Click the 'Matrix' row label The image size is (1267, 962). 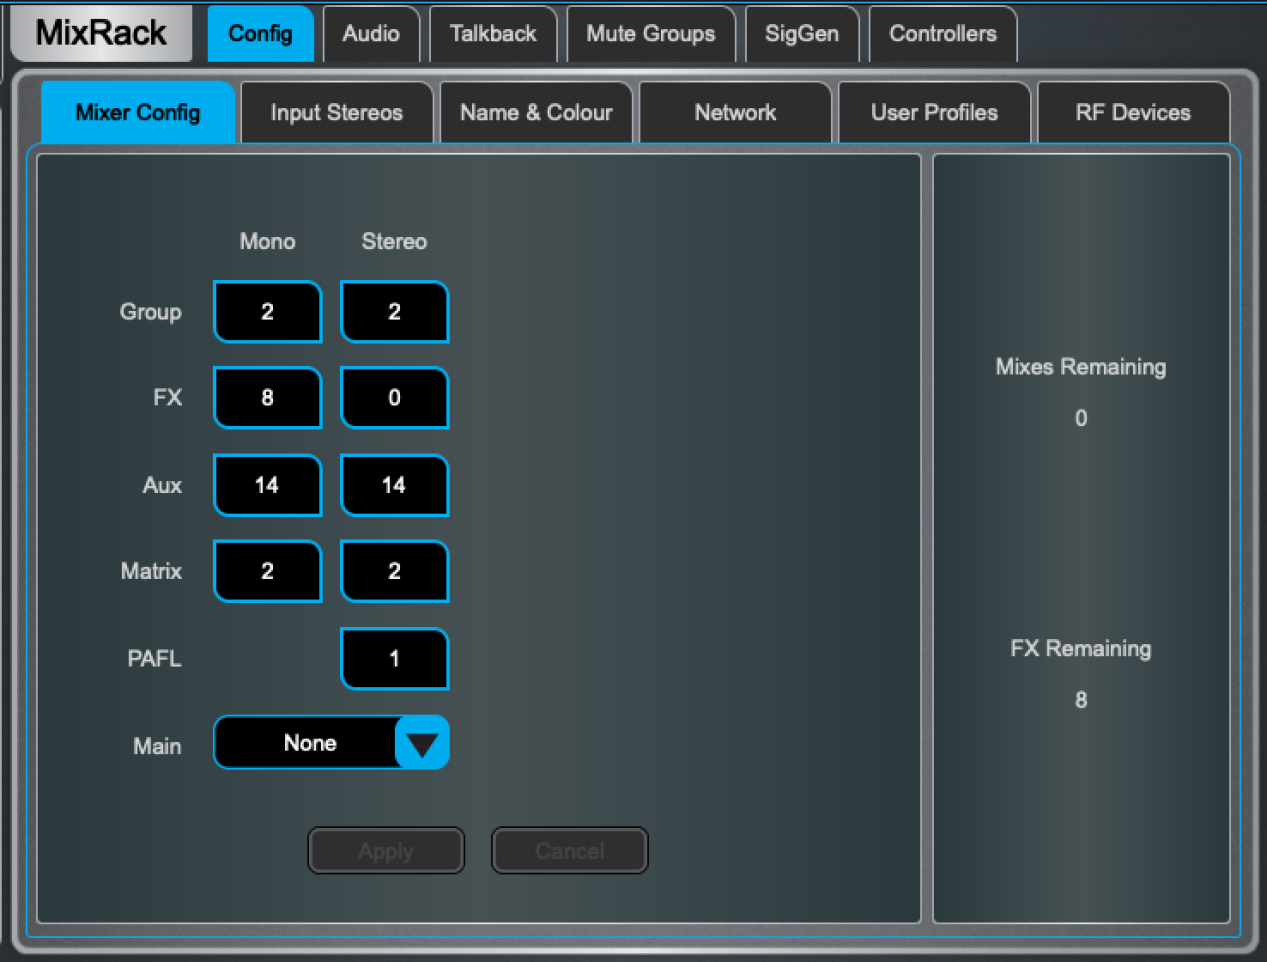tap(151, 571)
